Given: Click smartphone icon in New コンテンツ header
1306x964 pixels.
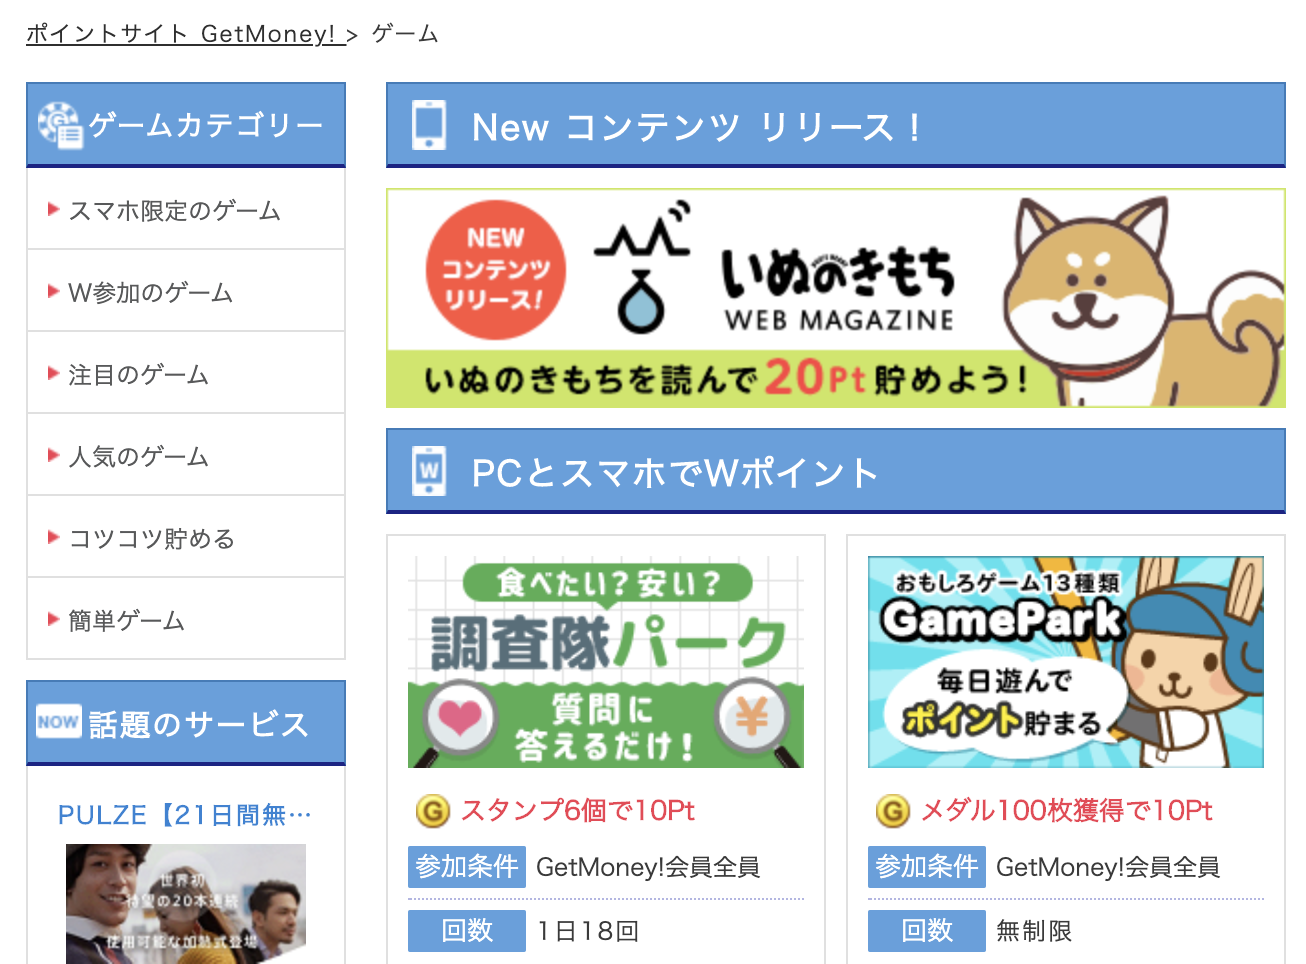Looking at the screenshot, I should [429, 125].
